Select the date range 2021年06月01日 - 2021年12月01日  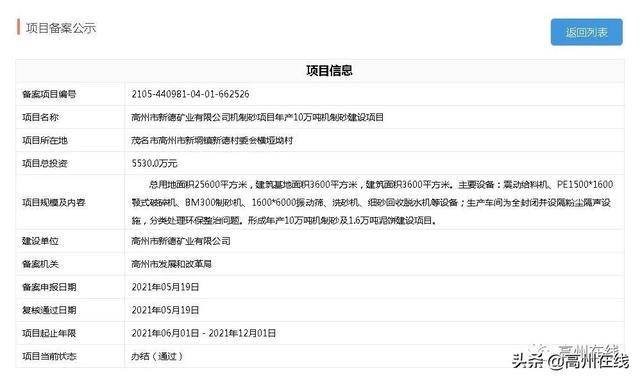[x=204, y=333]
